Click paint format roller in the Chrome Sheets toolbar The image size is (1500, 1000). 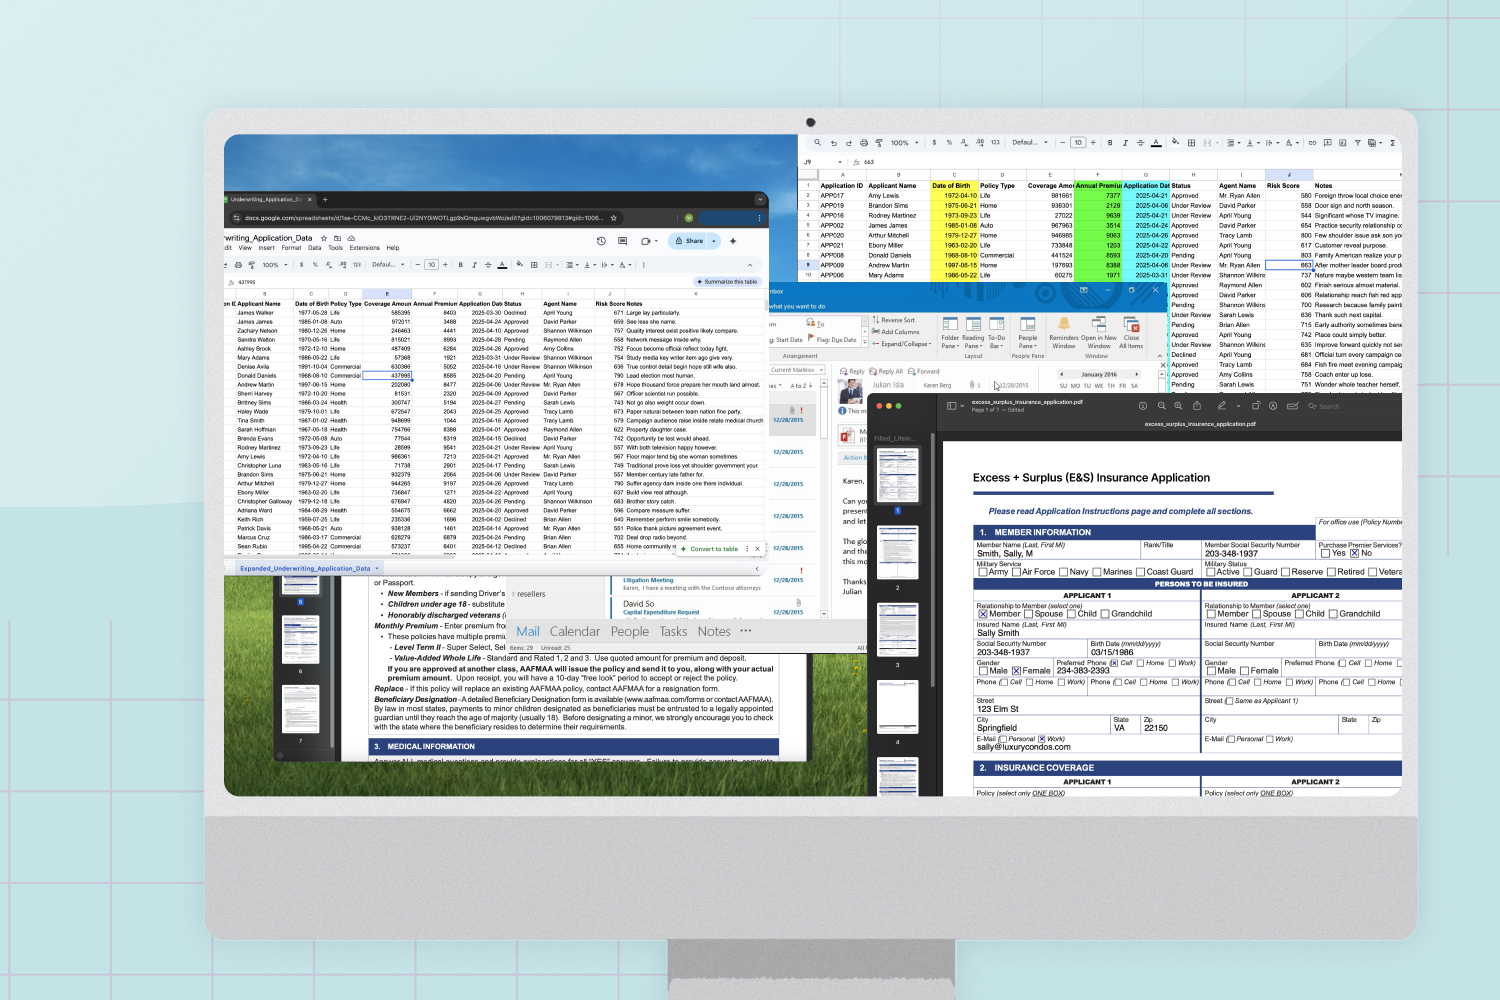(251, 265)
